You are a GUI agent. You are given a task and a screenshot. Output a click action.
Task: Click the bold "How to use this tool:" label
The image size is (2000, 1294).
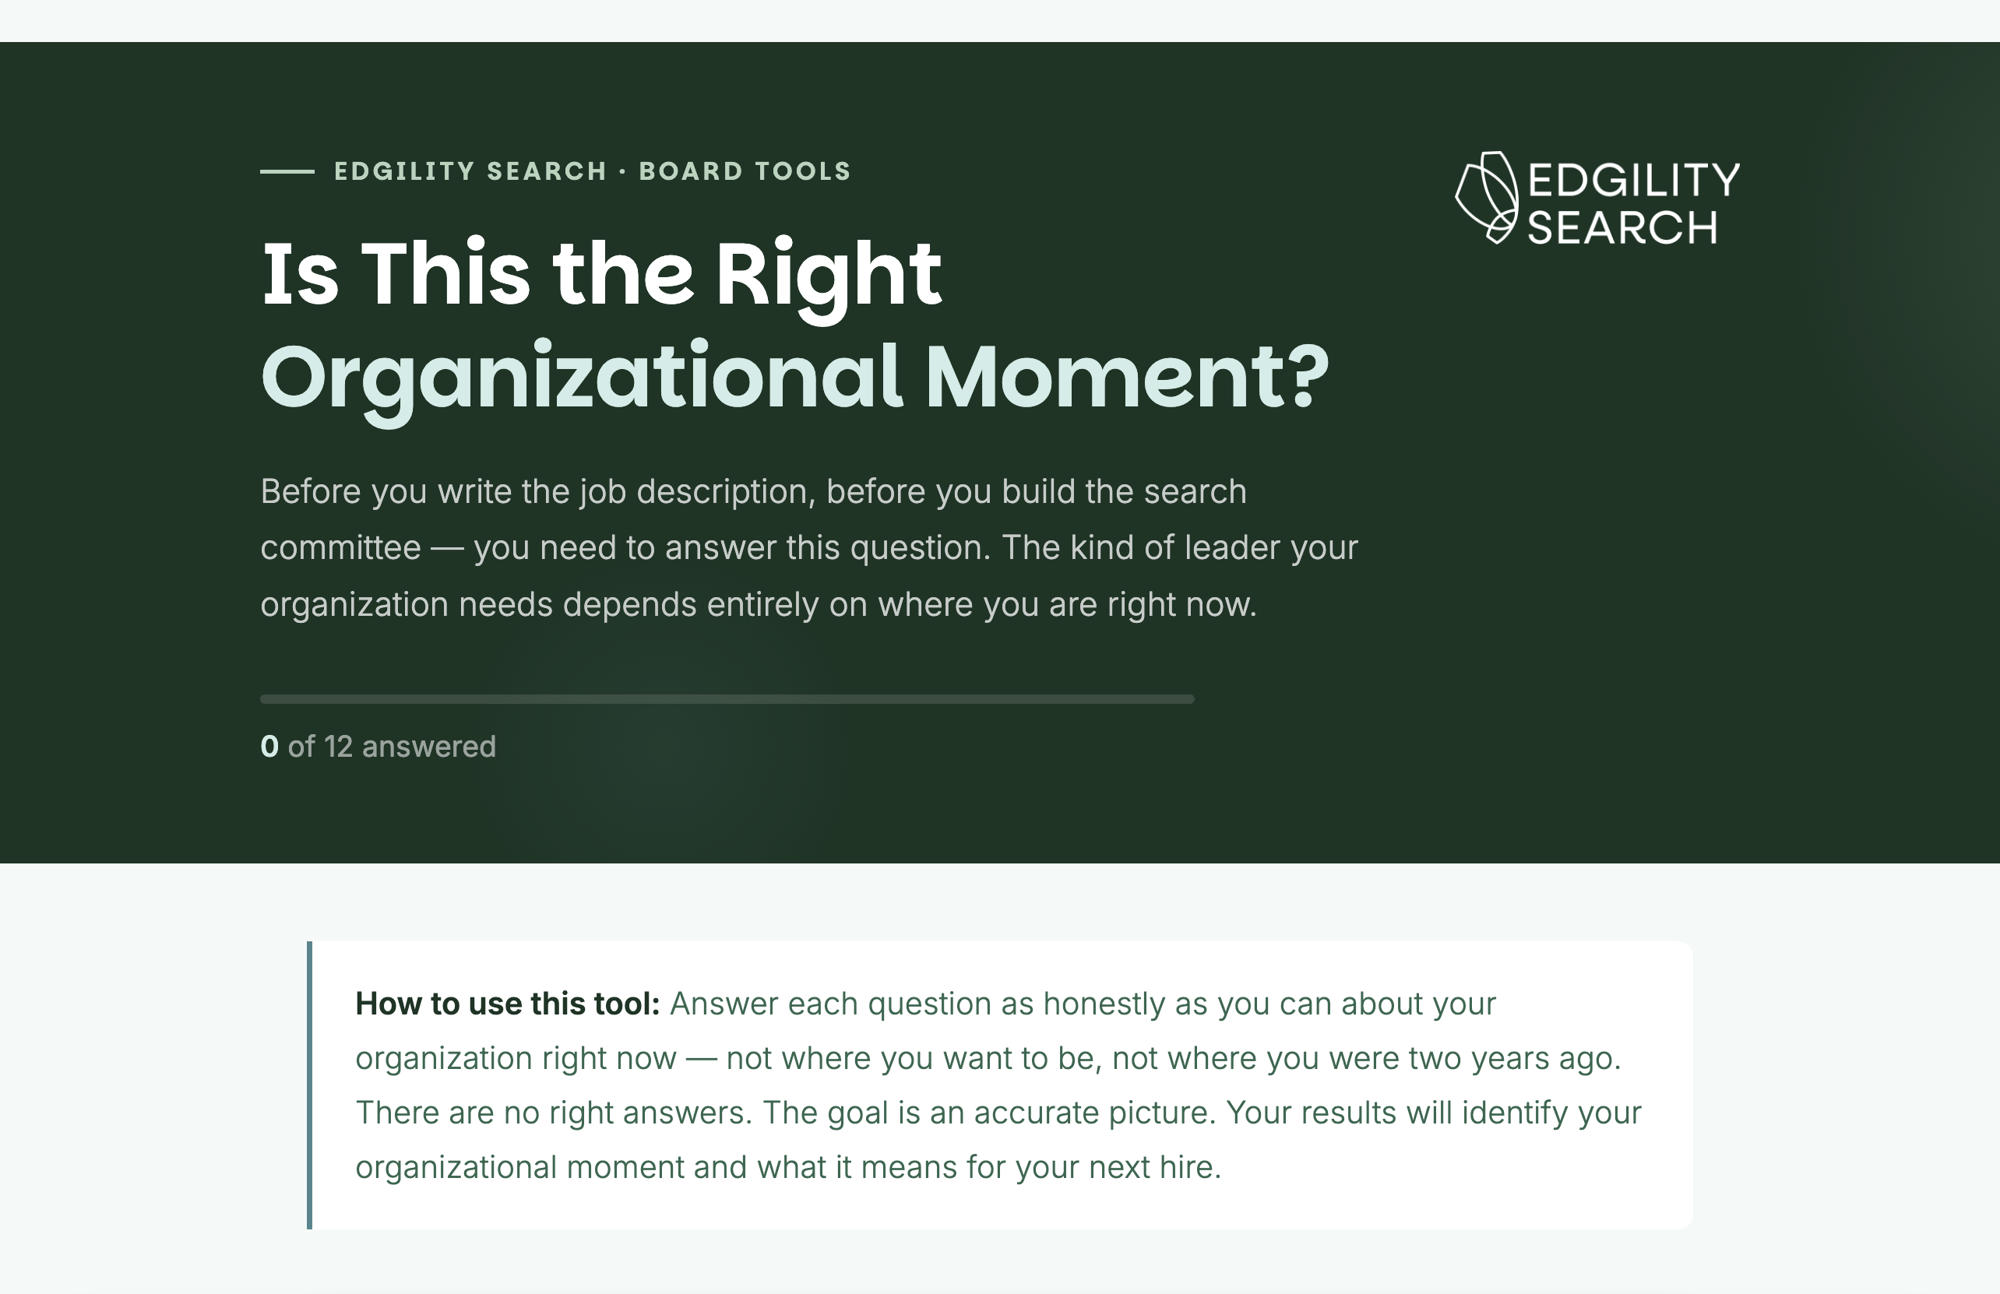[507, 1003]
